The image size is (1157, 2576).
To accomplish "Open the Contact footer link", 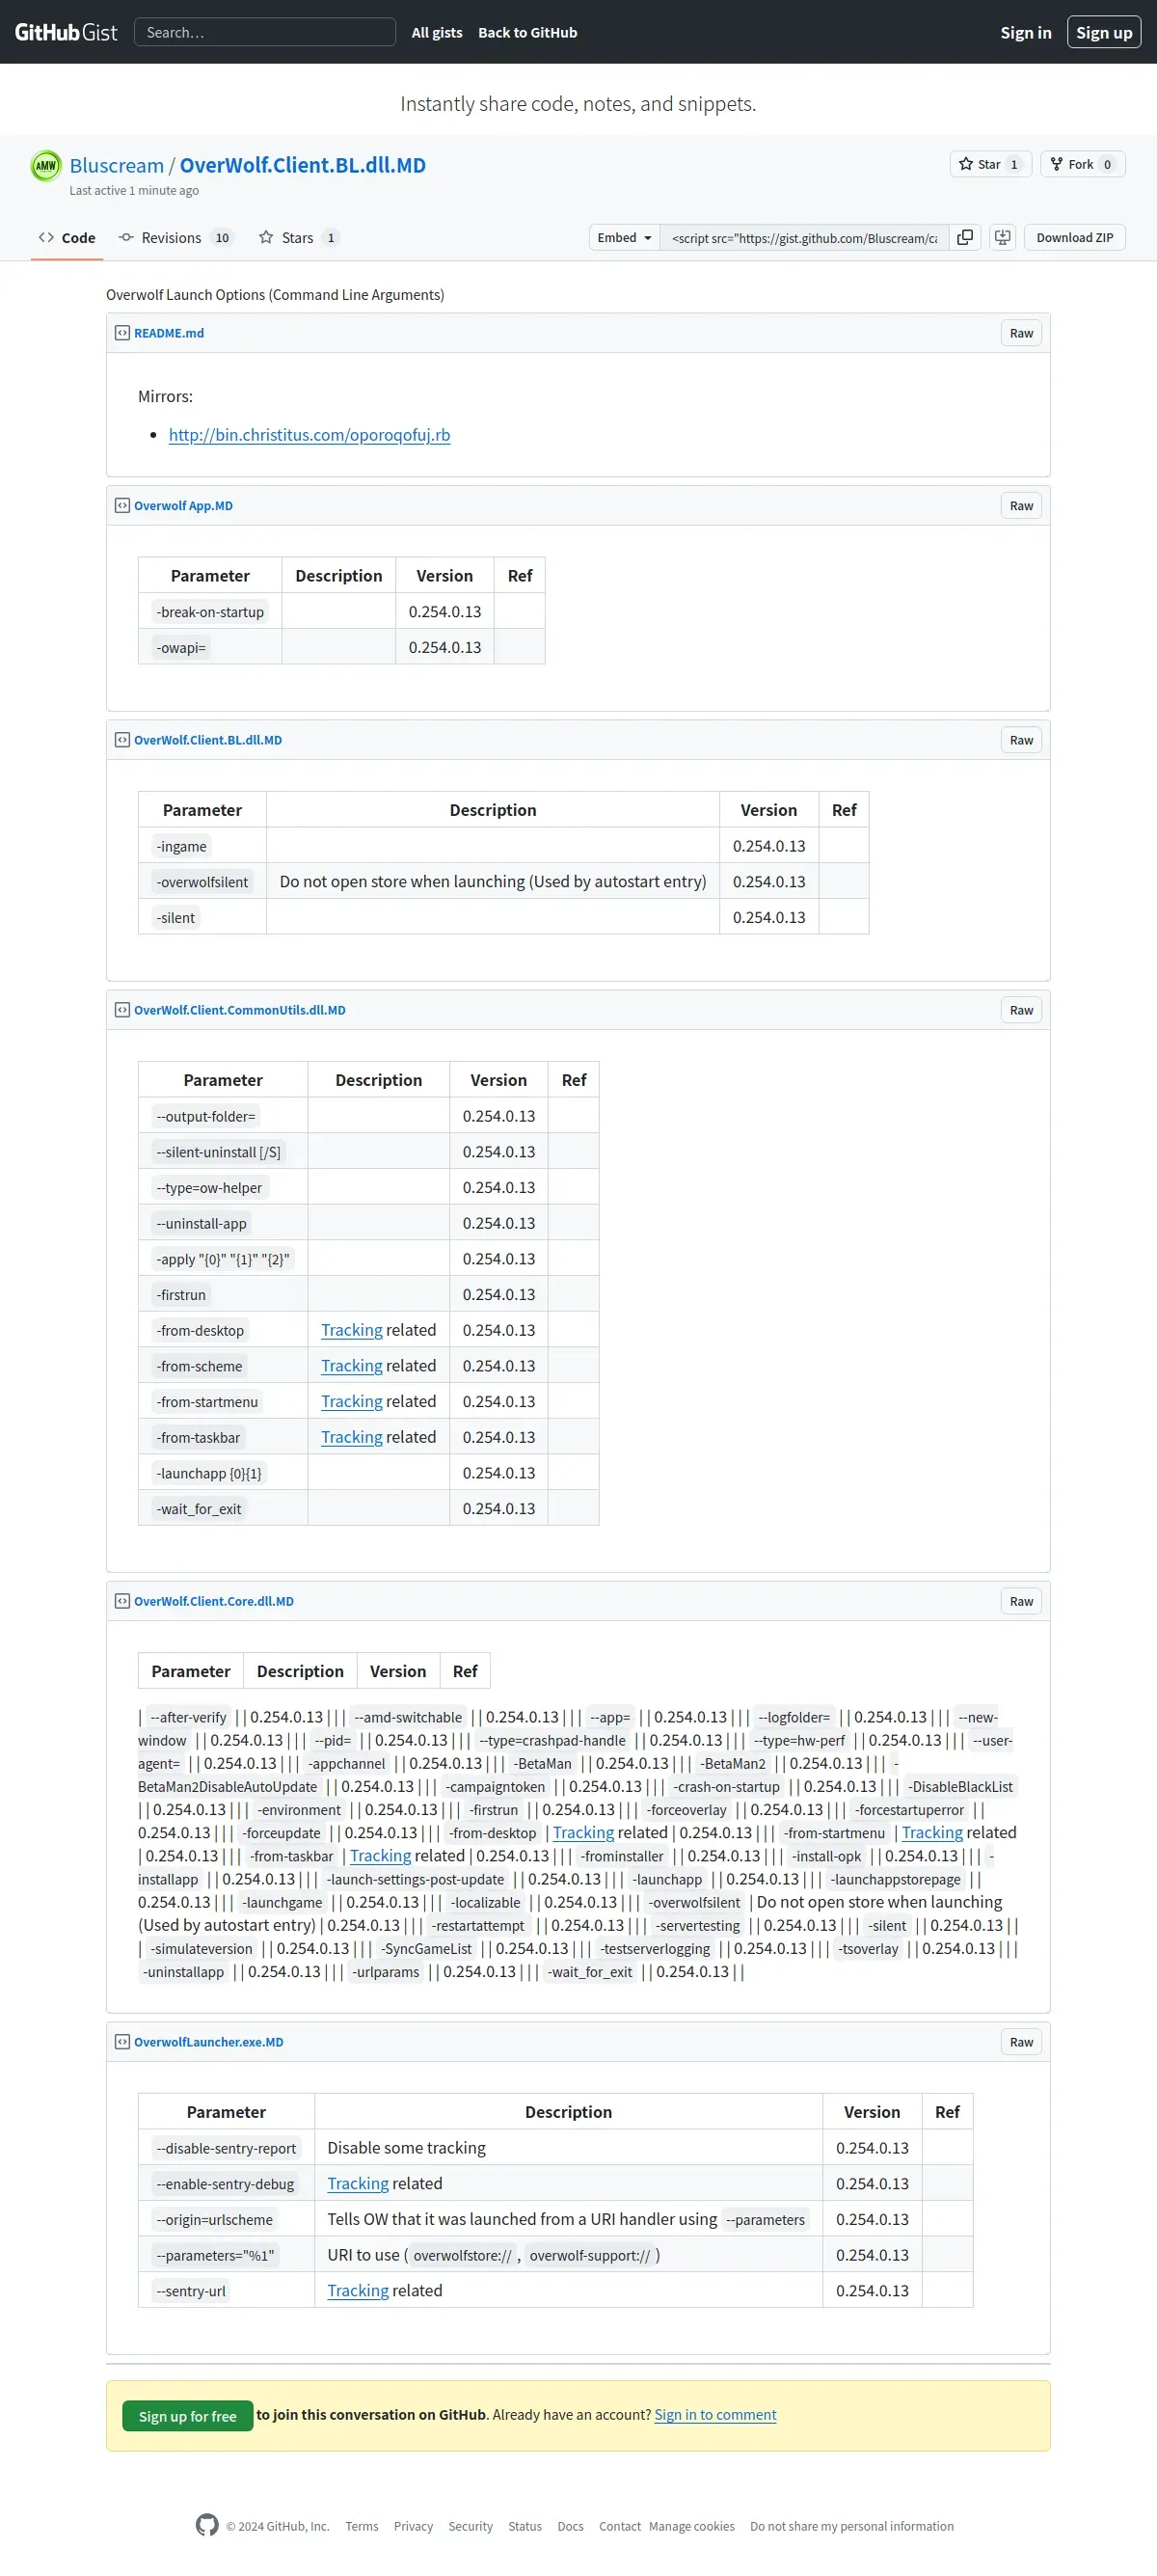I will [620, 2527].
